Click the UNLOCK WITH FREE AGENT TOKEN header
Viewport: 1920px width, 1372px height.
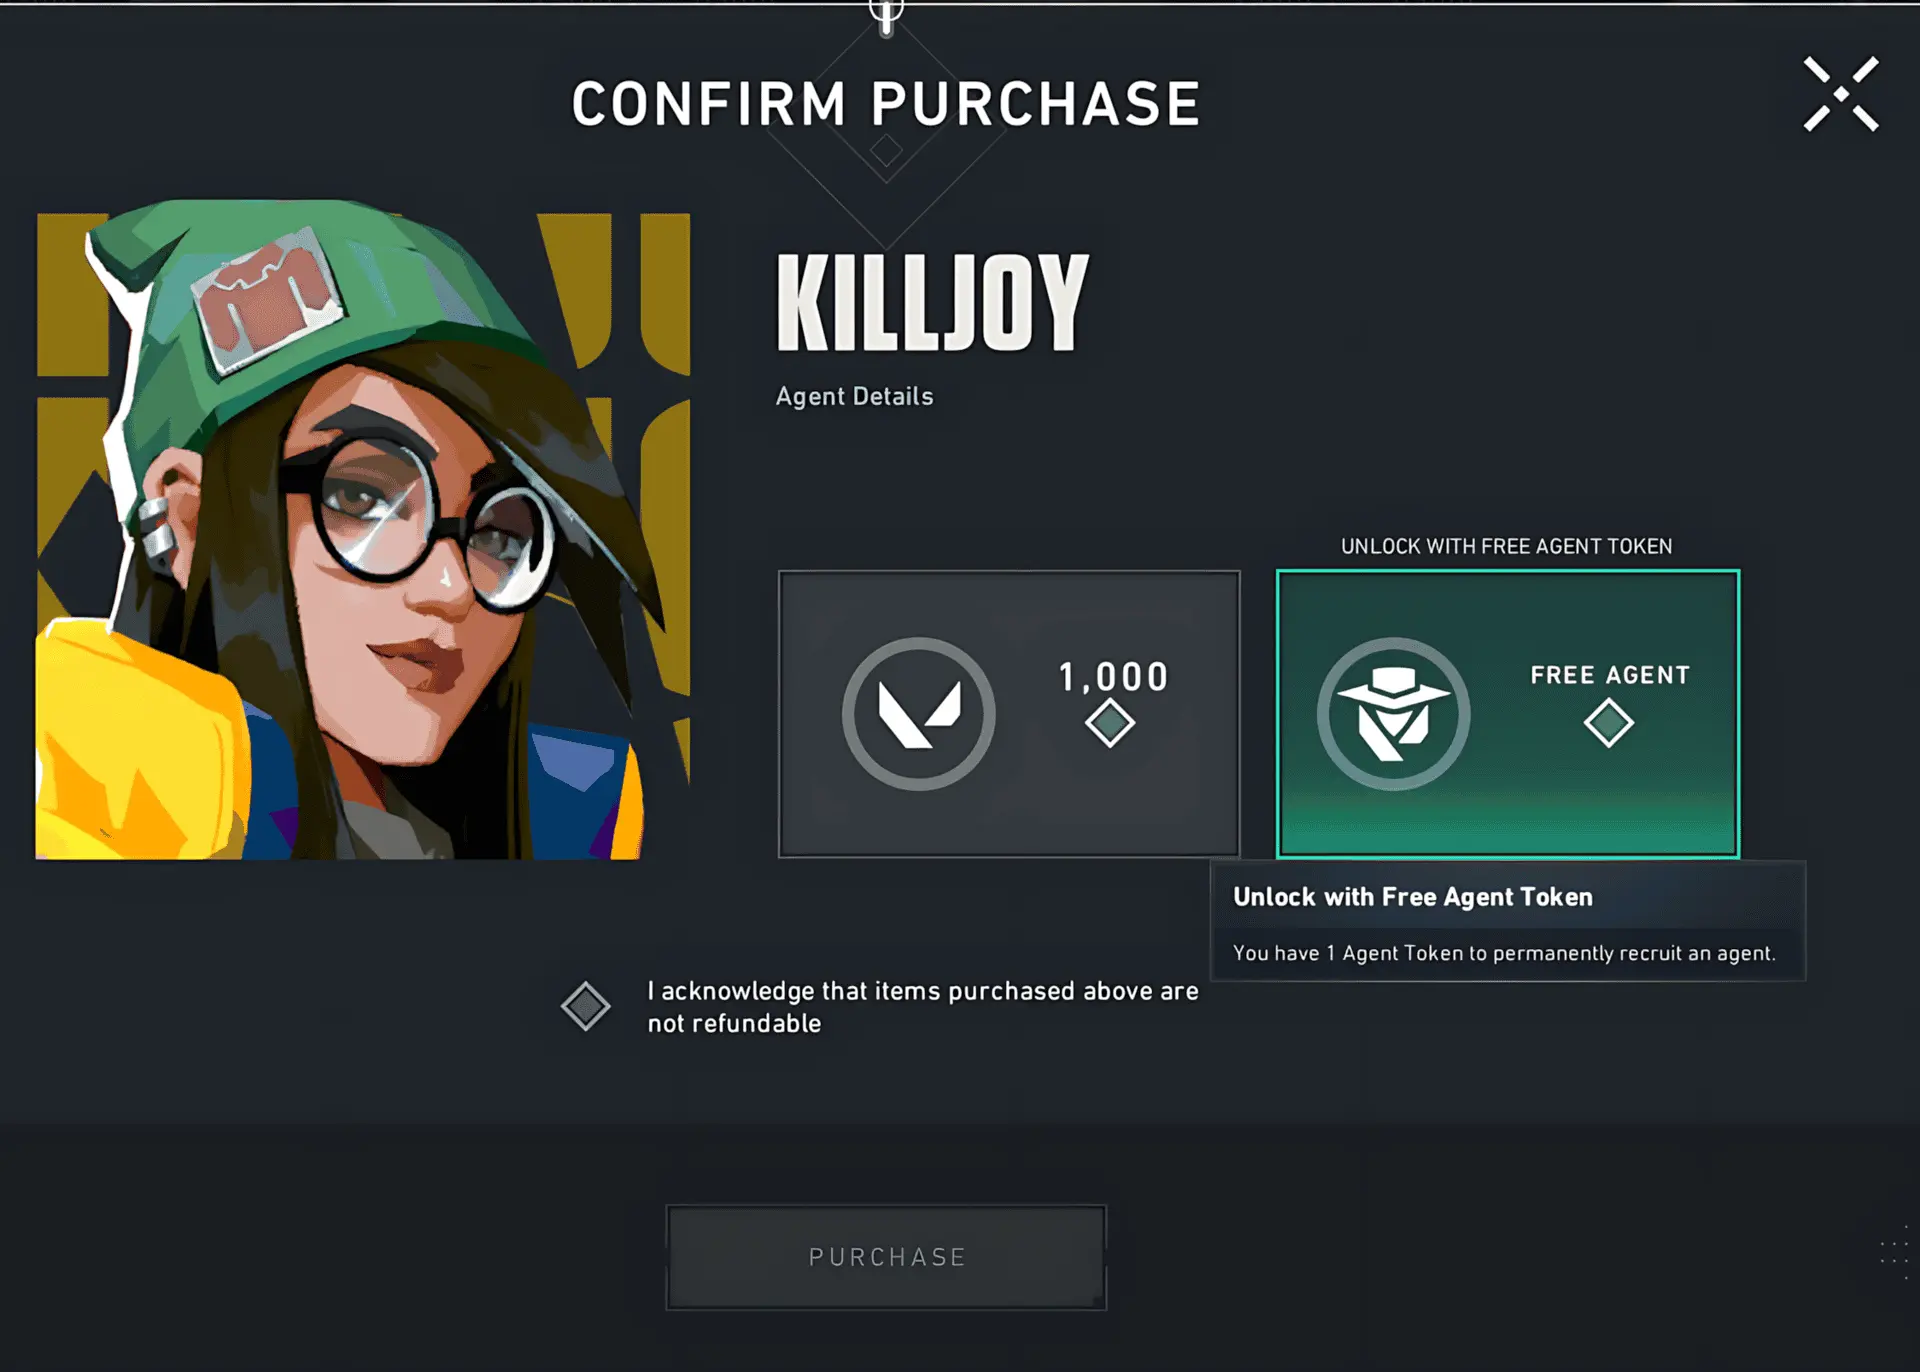1507,546
